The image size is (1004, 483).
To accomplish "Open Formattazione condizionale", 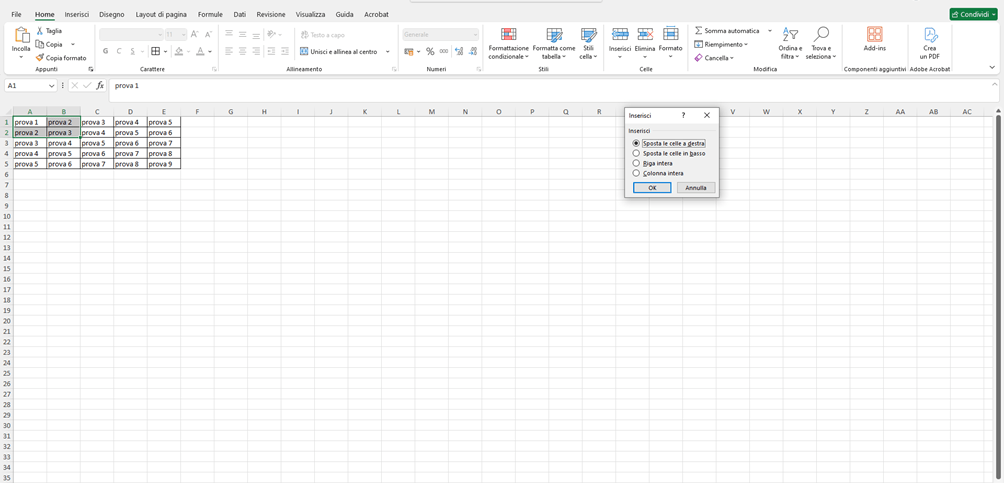I will point(508,36).
